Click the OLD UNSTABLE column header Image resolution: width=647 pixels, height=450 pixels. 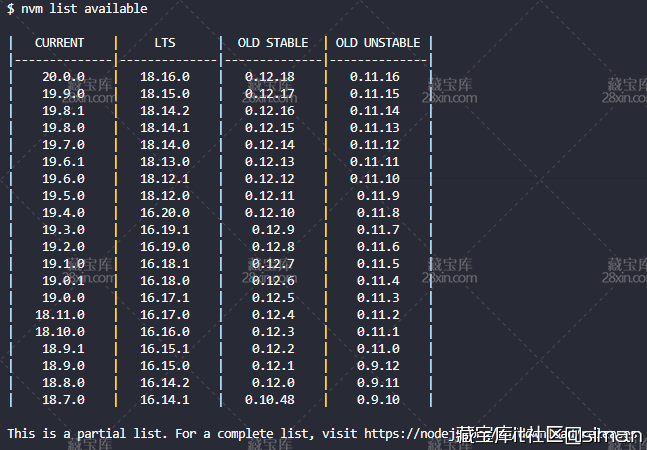pyautogui.click(x=377, y=43)
